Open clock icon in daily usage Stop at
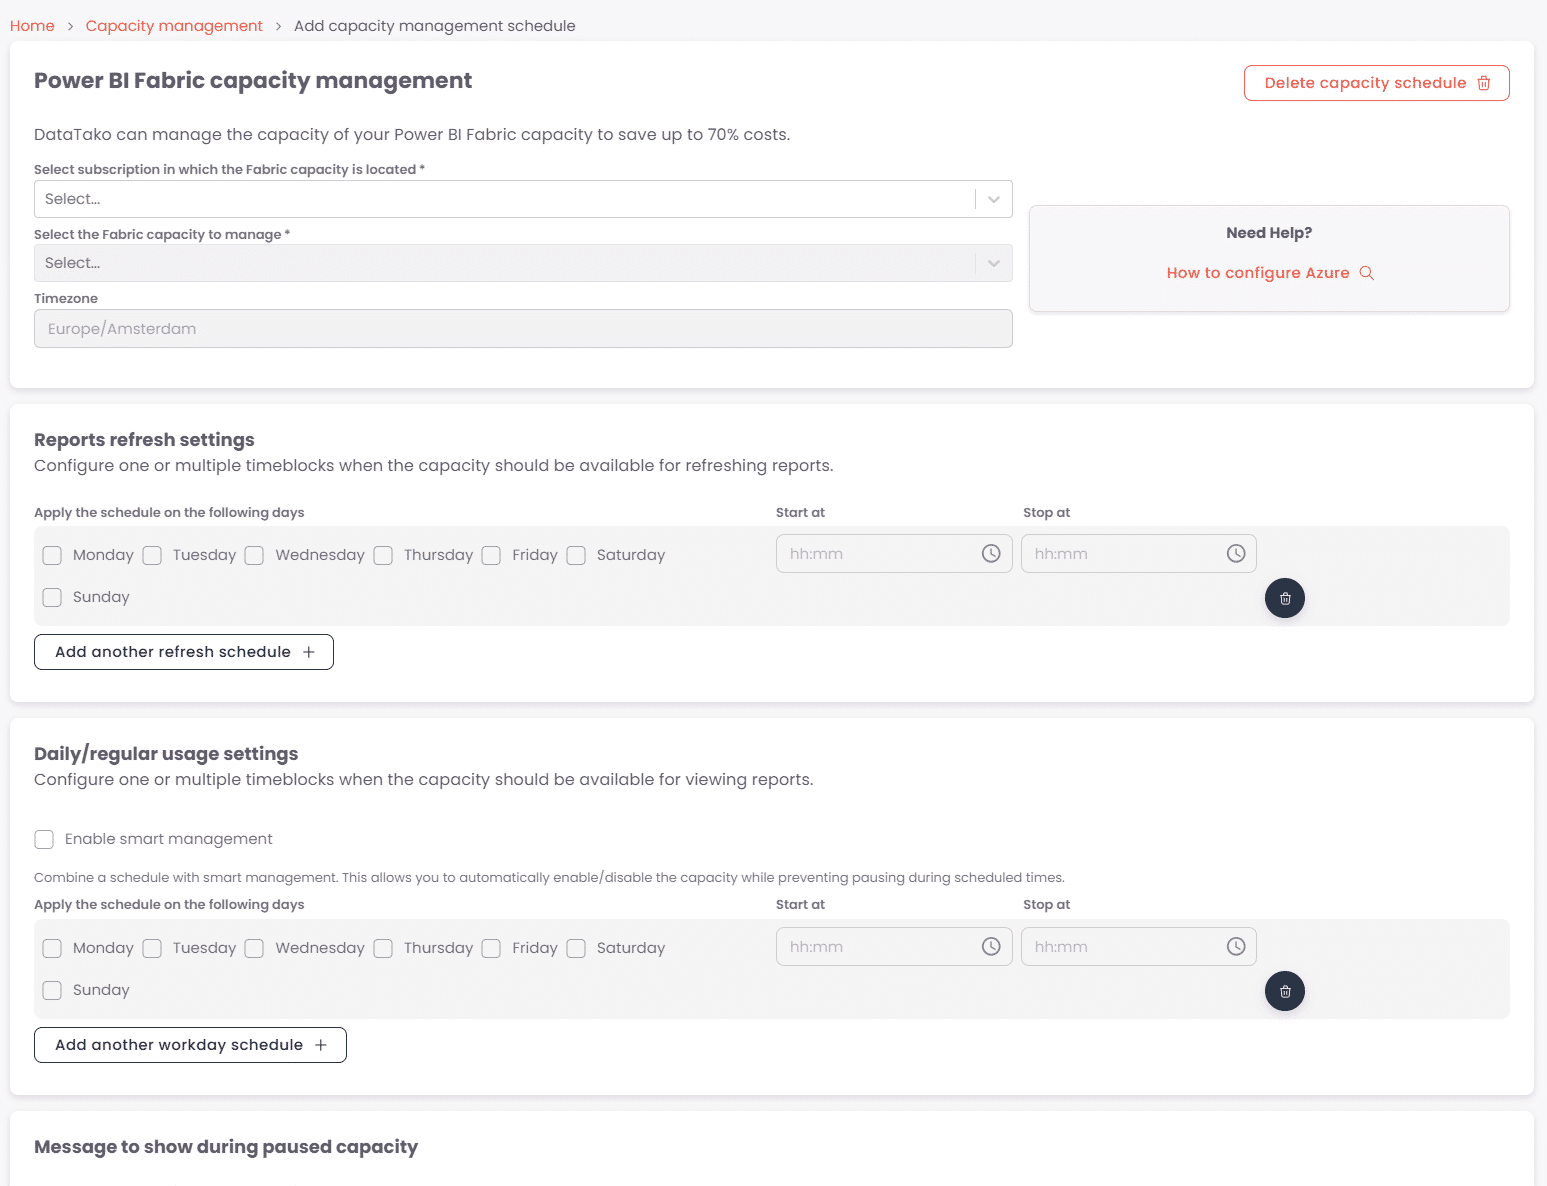 pos(1236,946)
